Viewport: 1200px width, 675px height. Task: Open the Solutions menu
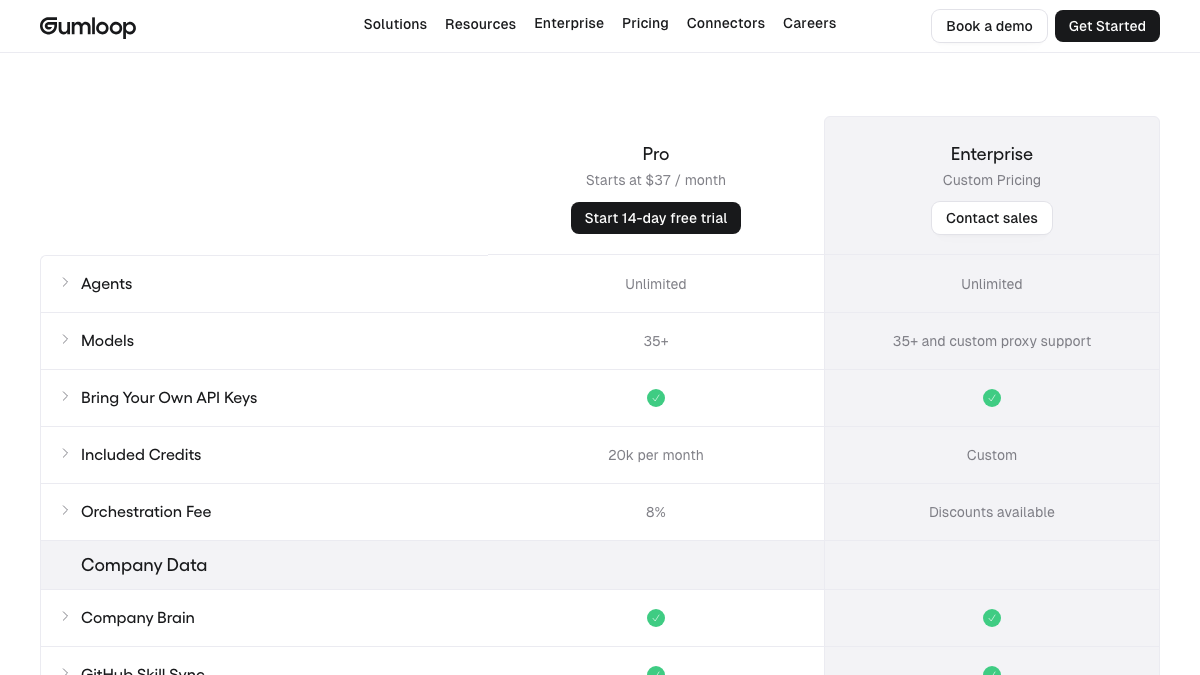tap(395, 24)
